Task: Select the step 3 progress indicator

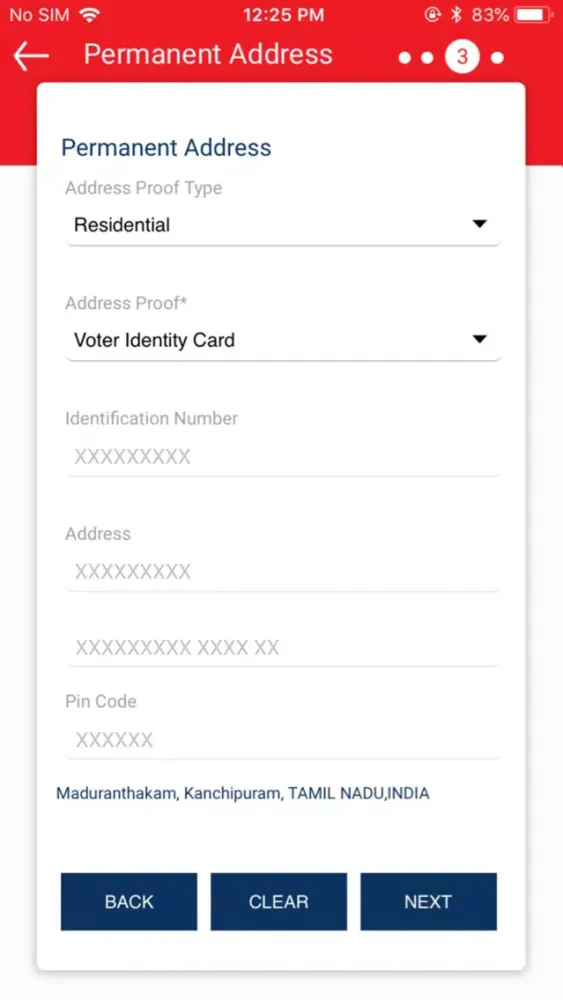Action: tap(462, 57)
